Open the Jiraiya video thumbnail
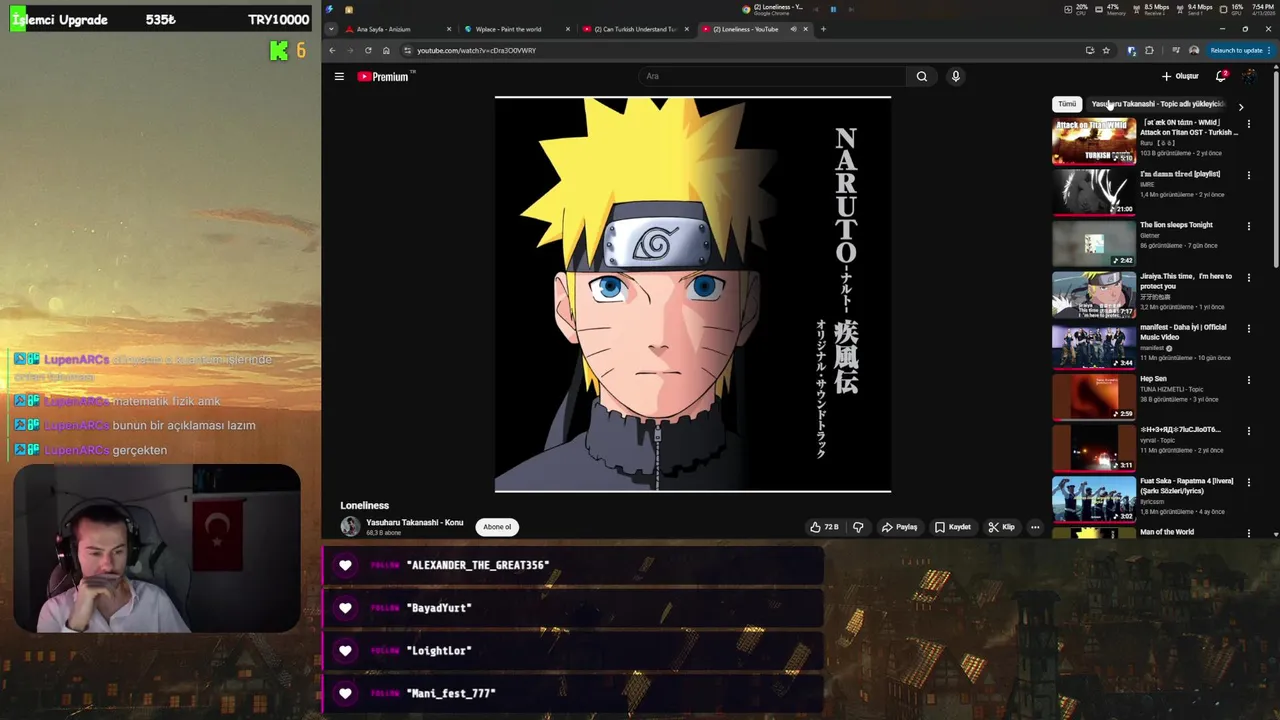Screen dimensions: 1280x720 tap(1094, 294)
